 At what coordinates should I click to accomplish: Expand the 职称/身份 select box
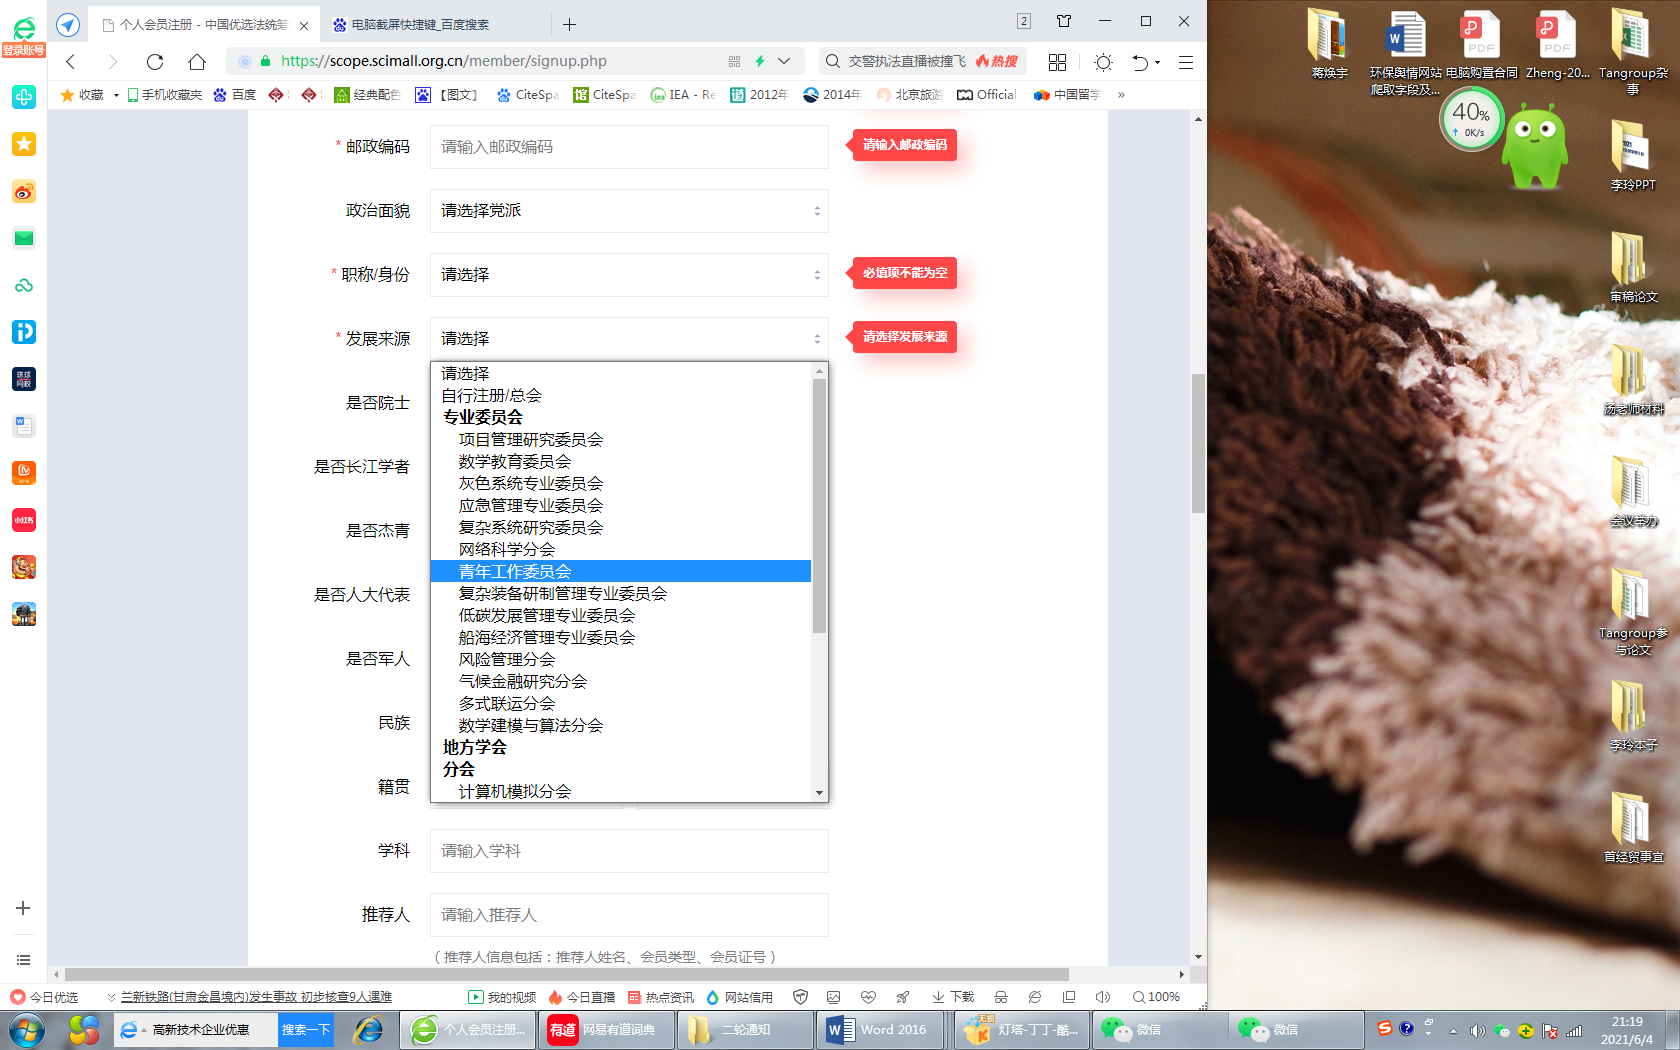[628, 275]
